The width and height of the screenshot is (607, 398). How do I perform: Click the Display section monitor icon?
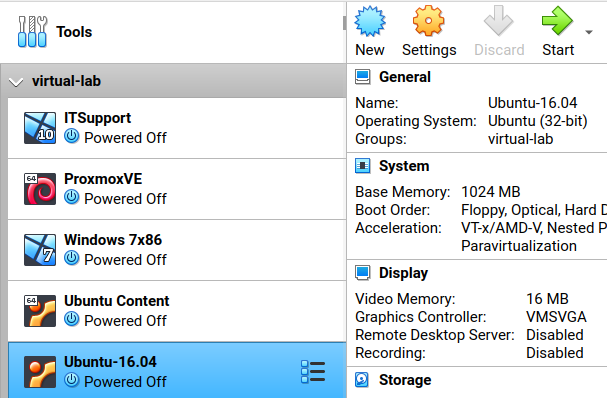click(x=363, y=273)
